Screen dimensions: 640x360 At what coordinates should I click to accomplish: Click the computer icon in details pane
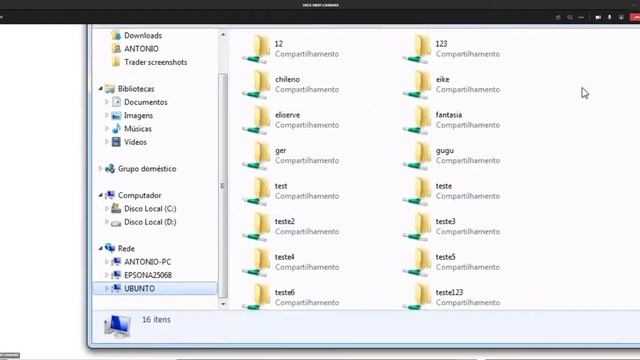pyautogui.click(x=118, y=326)
